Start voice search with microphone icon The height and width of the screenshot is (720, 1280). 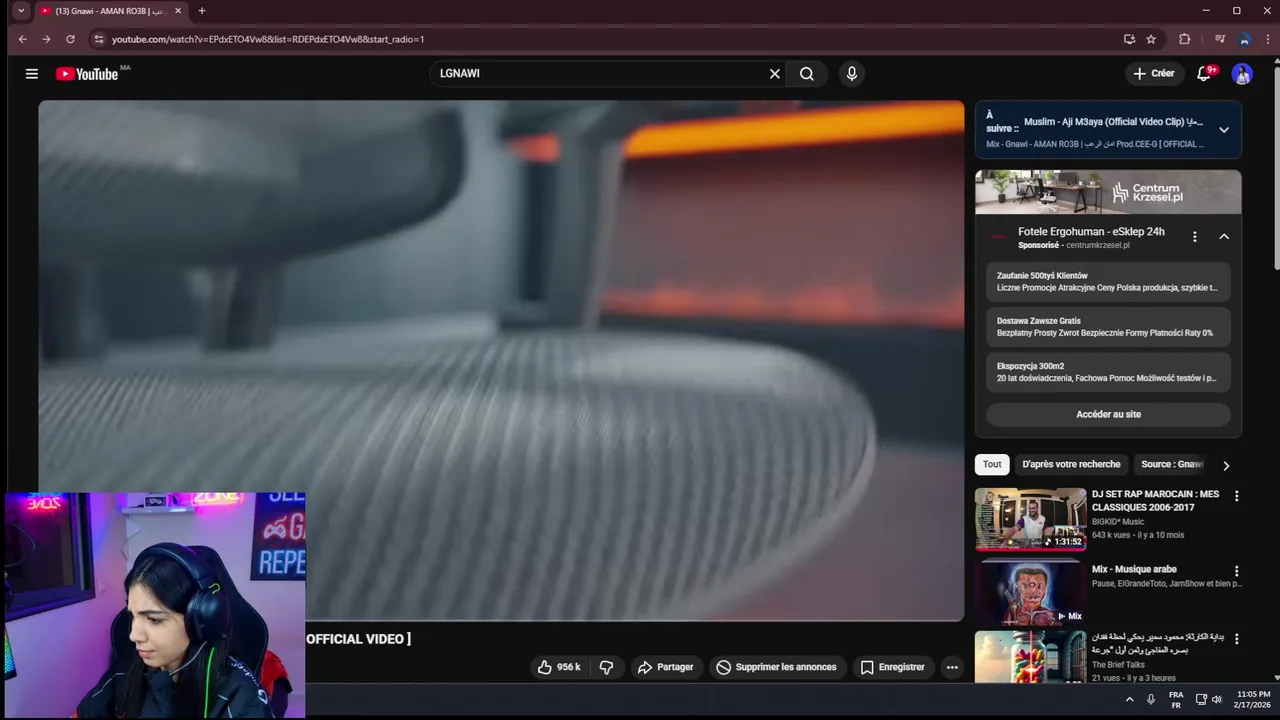(851, 74)
